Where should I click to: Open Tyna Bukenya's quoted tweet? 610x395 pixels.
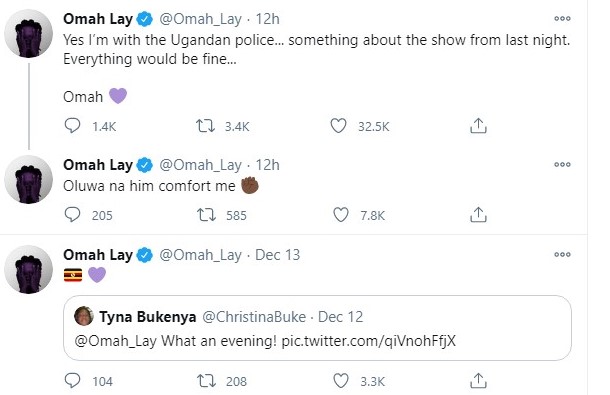[x=317, y=328]
